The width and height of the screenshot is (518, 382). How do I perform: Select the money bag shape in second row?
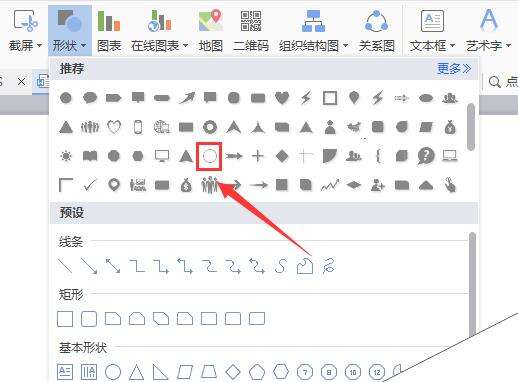coord(450,127)
